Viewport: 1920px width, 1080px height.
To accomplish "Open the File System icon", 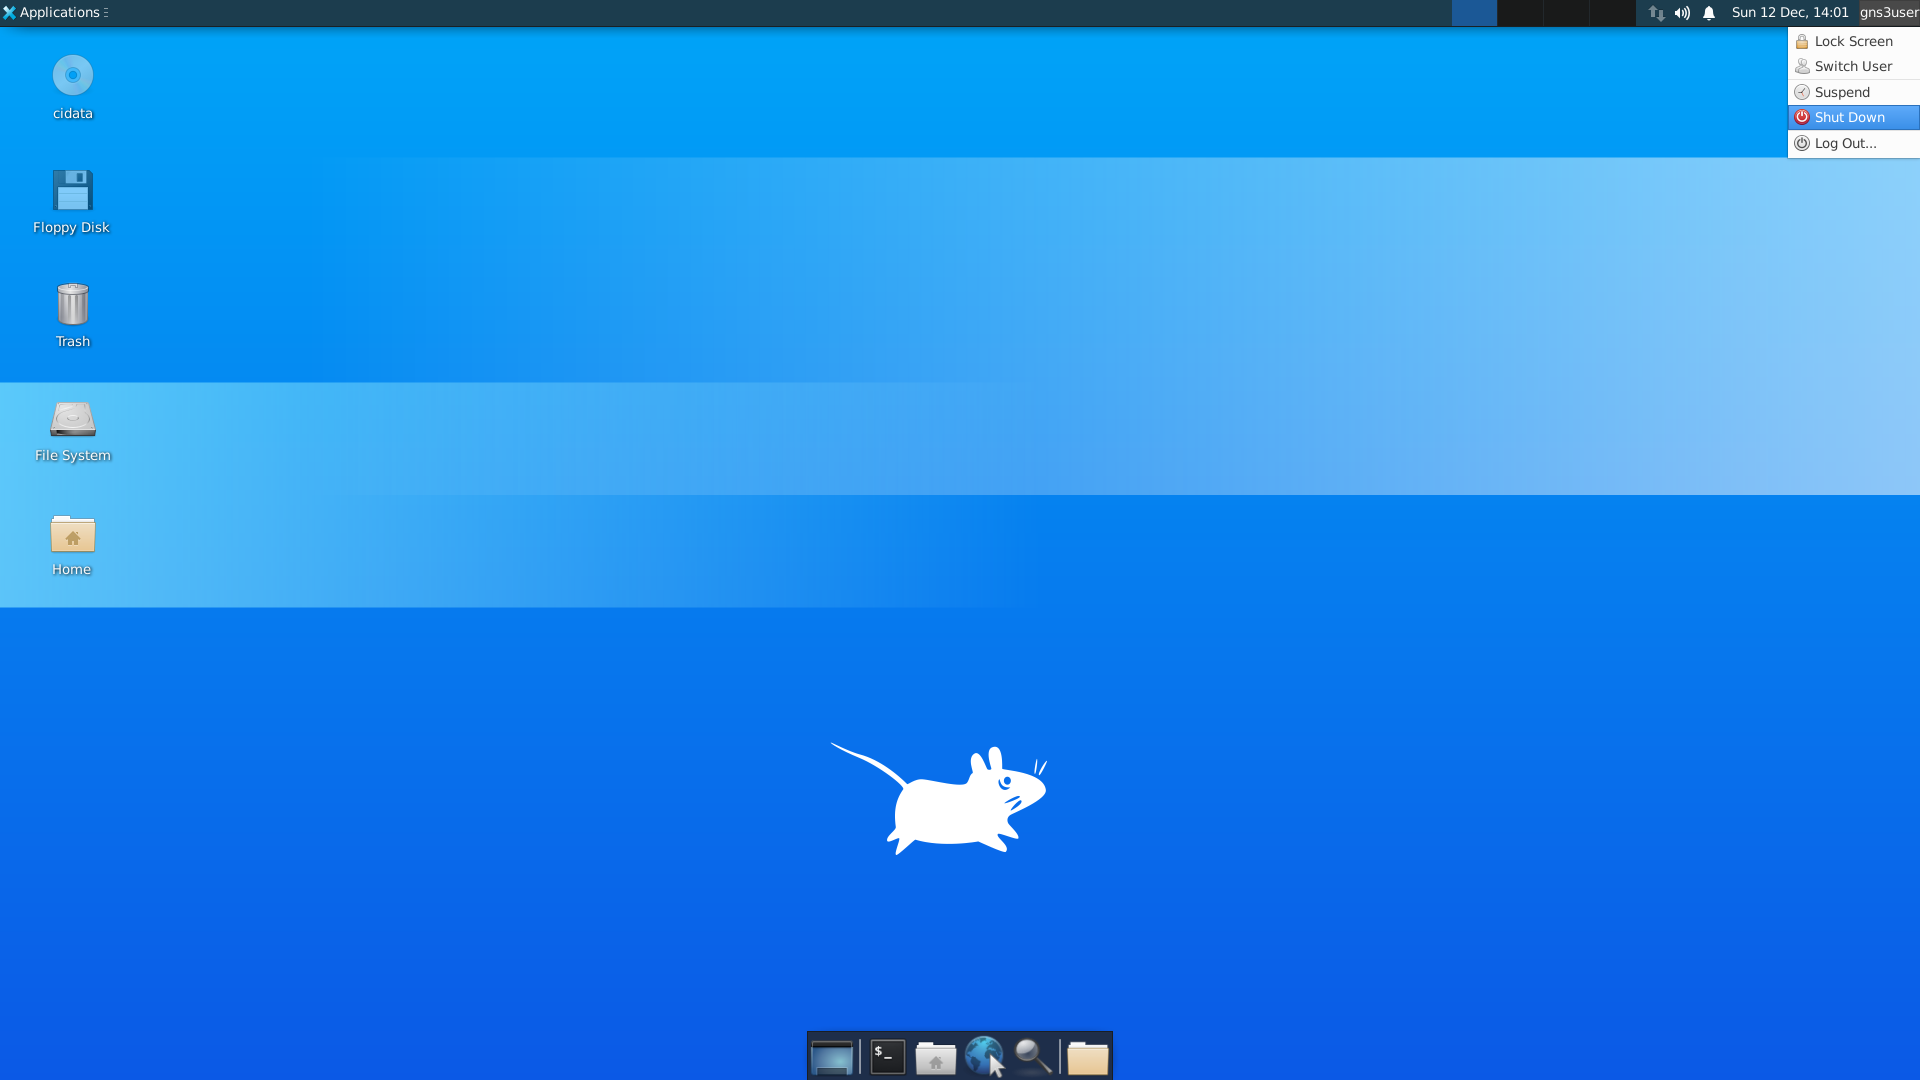I will pos(73,418).
